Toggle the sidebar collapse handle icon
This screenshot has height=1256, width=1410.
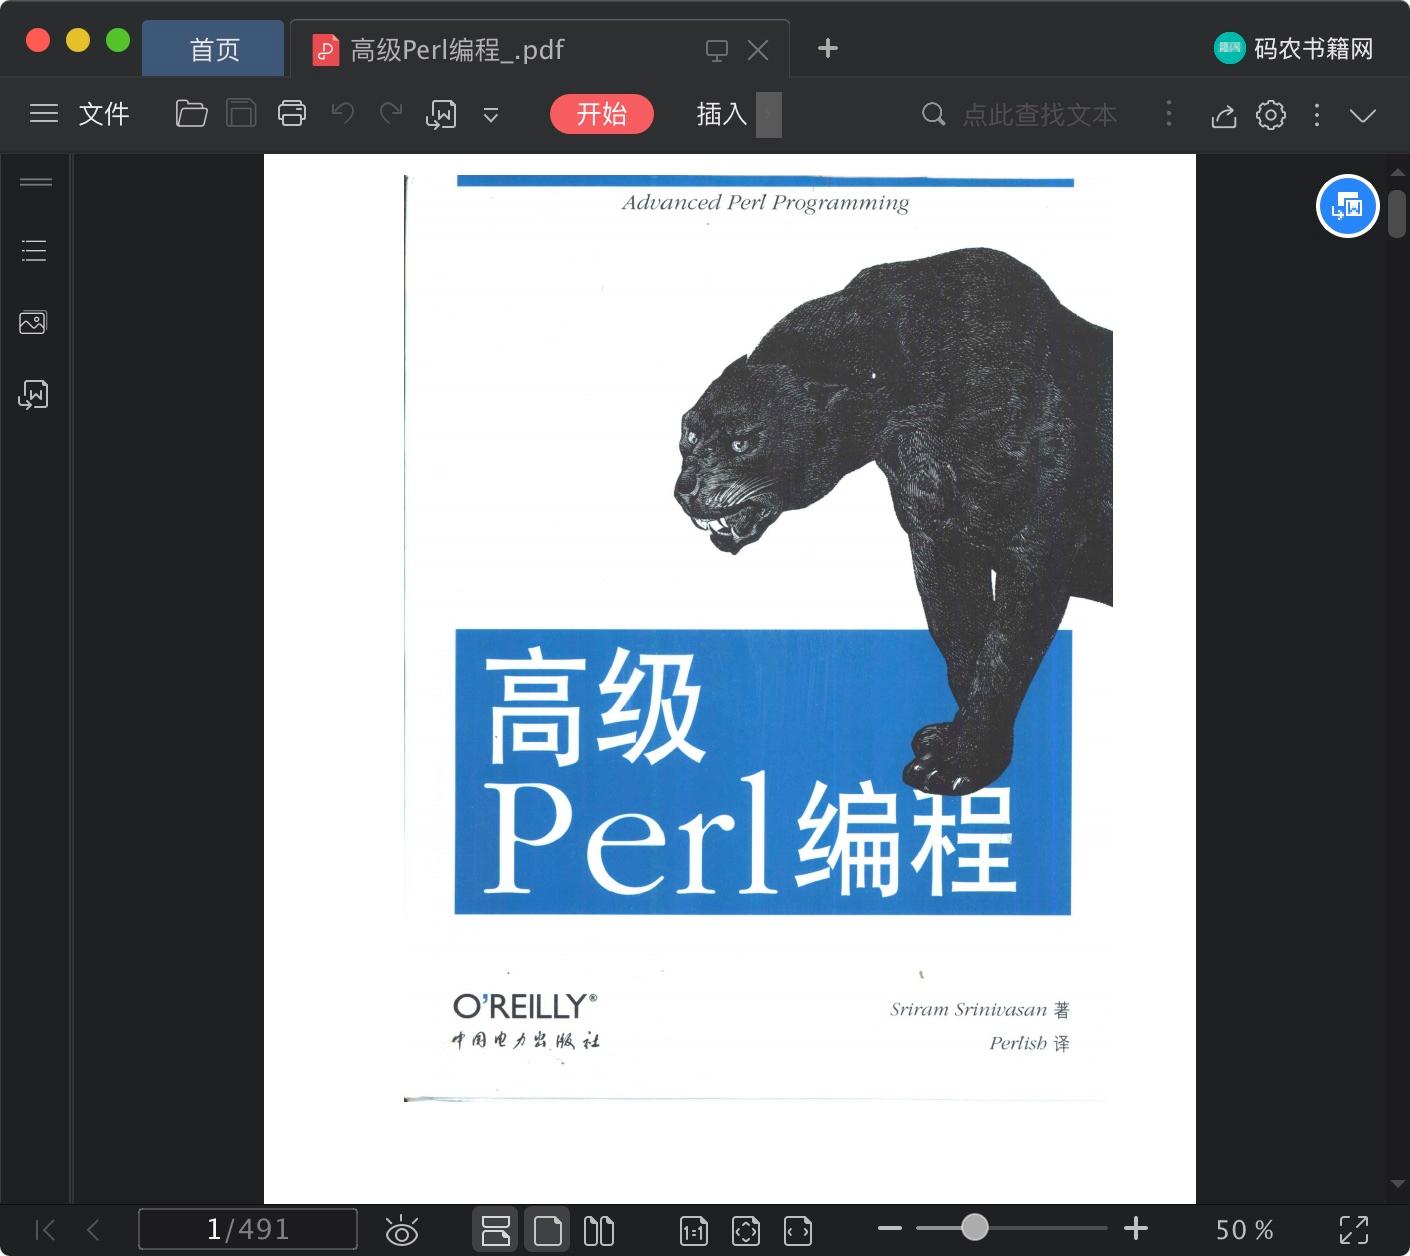click(36, 182)
